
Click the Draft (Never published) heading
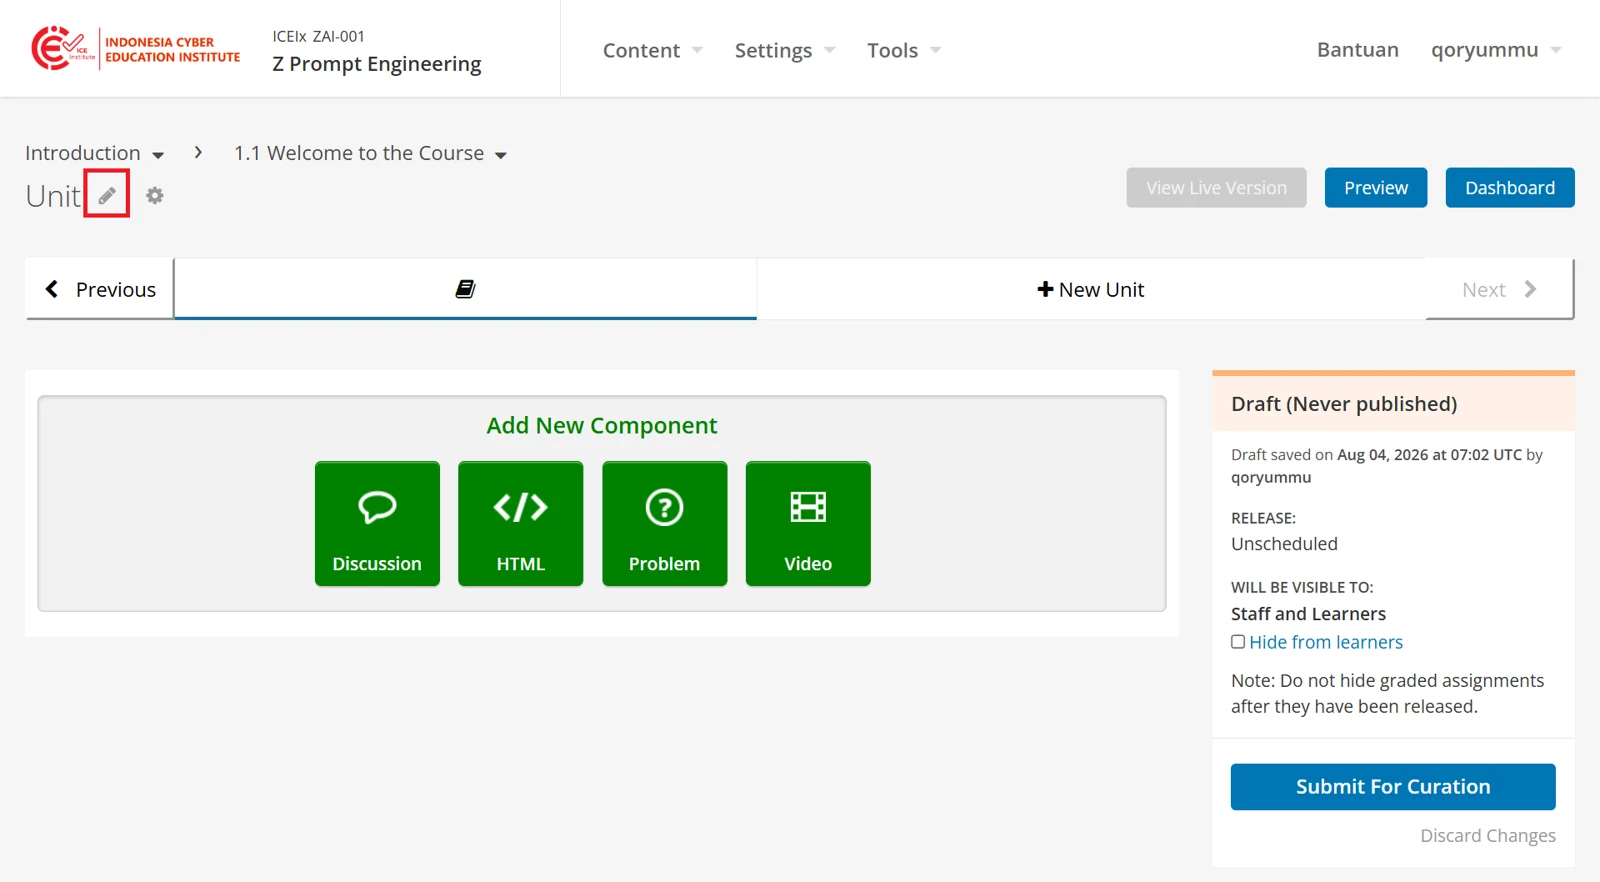click(x=1344, y=404)
